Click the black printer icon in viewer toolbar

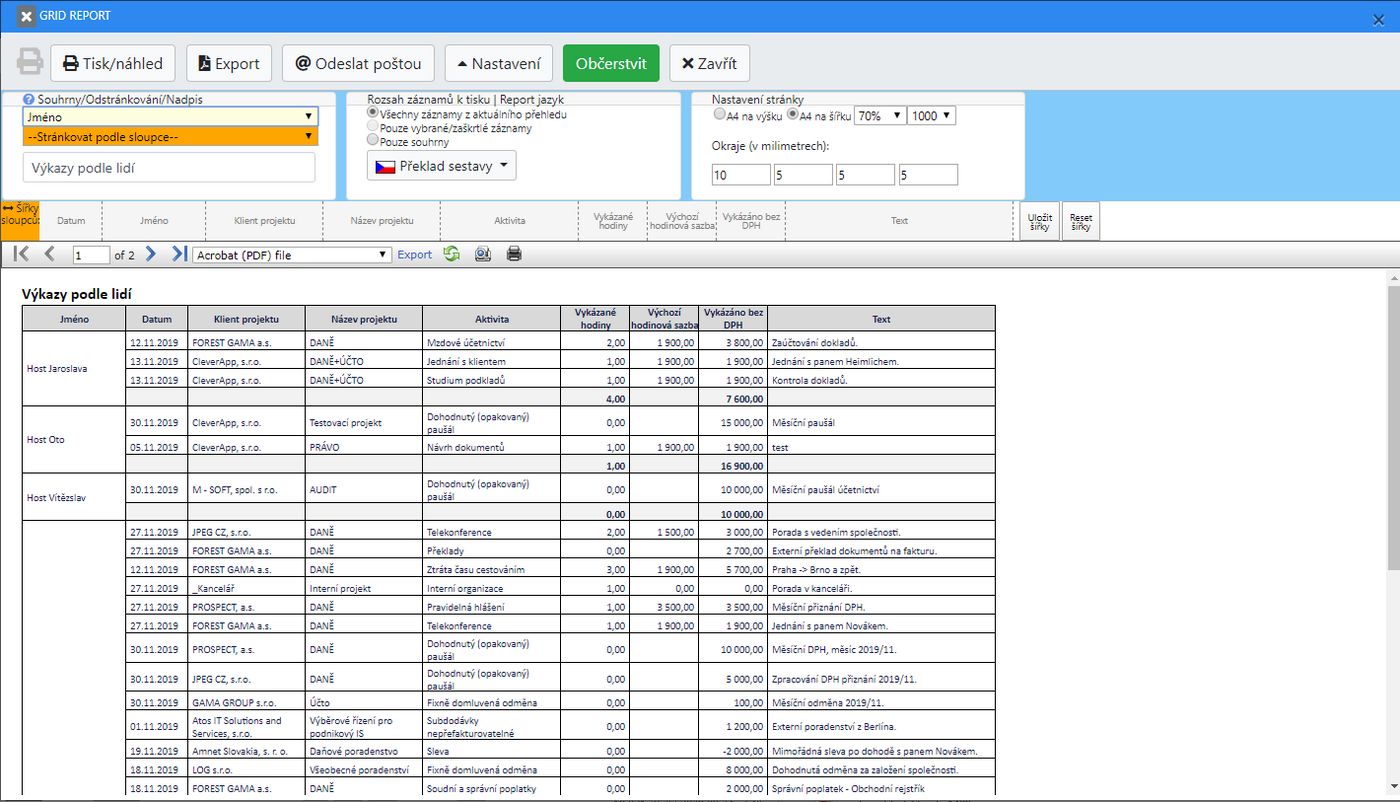514,254
